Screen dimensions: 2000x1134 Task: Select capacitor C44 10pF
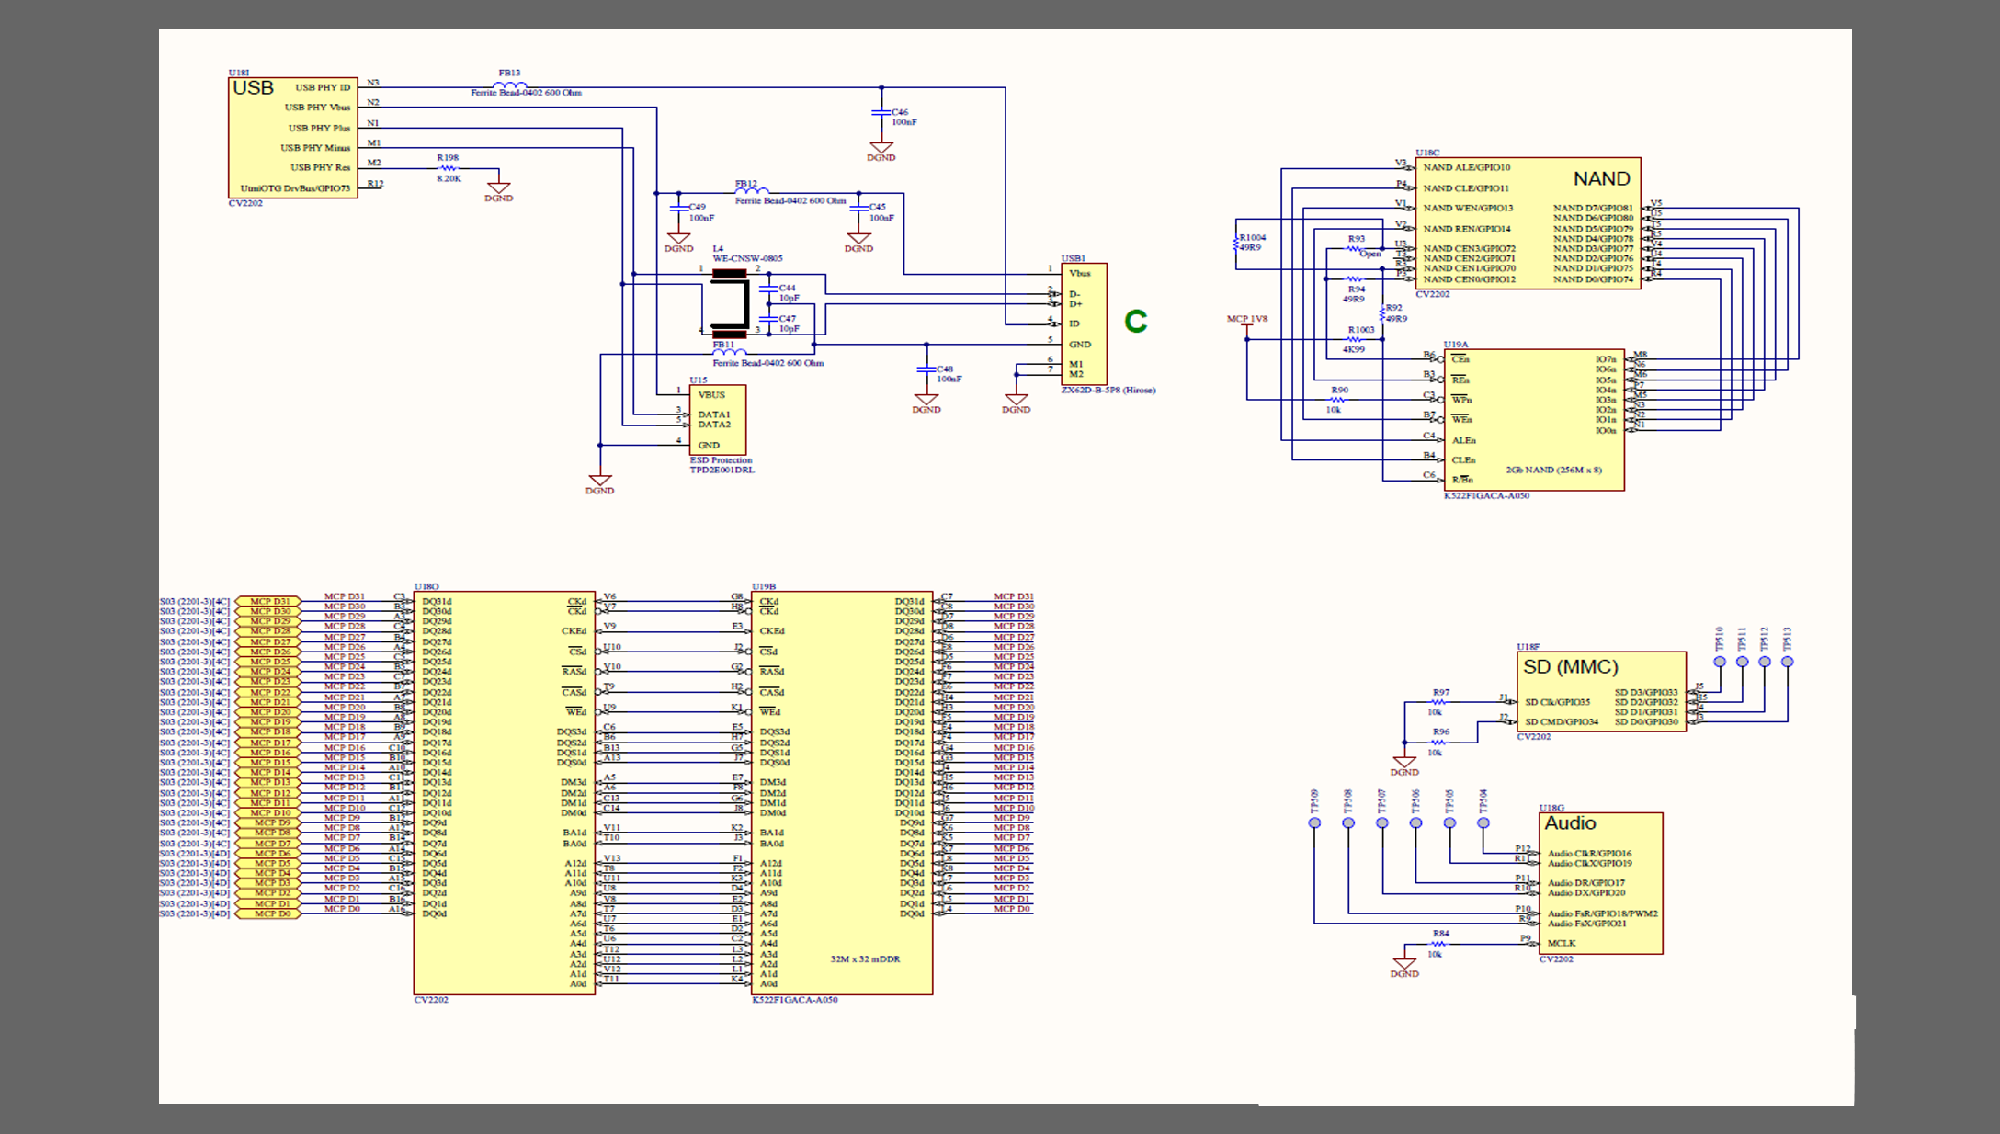tap(769, 289)
